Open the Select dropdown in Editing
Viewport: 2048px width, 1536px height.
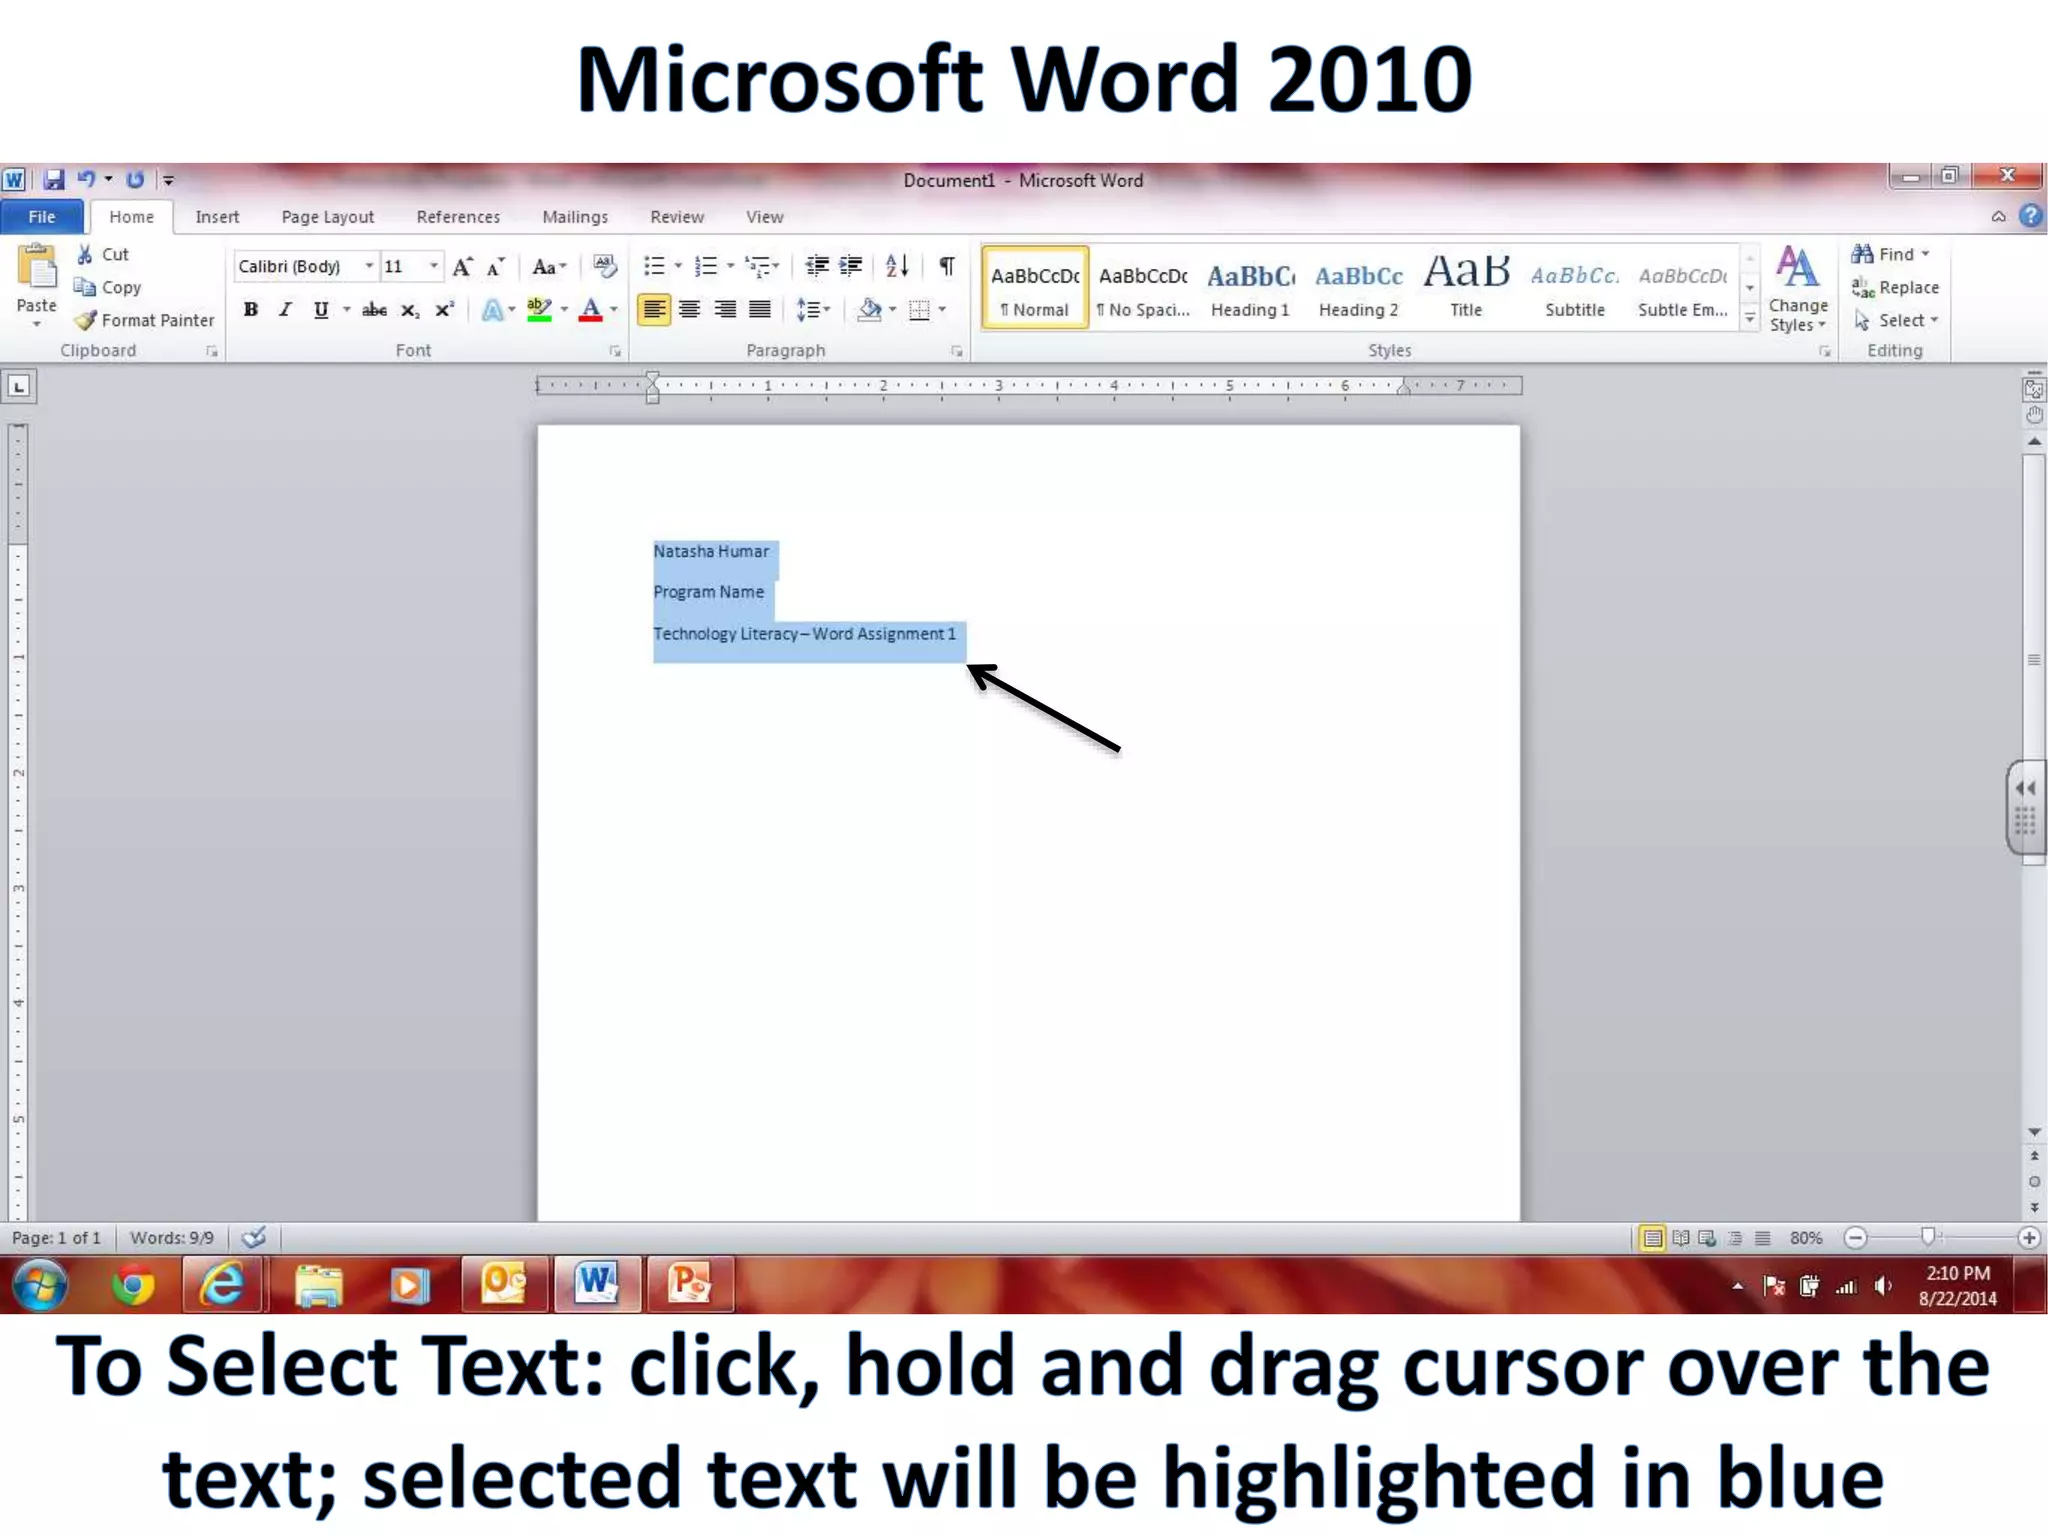click(1896, 321)
